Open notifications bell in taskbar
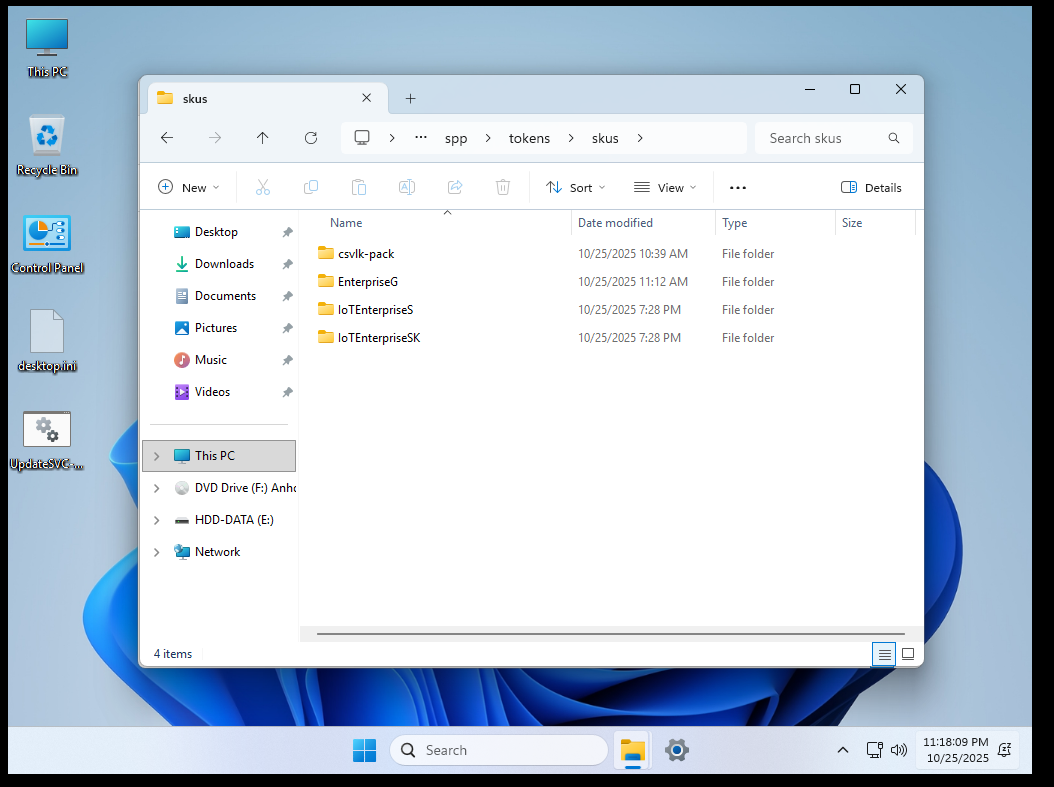Screen dimensions: 1054x787 pos(1004,750)
